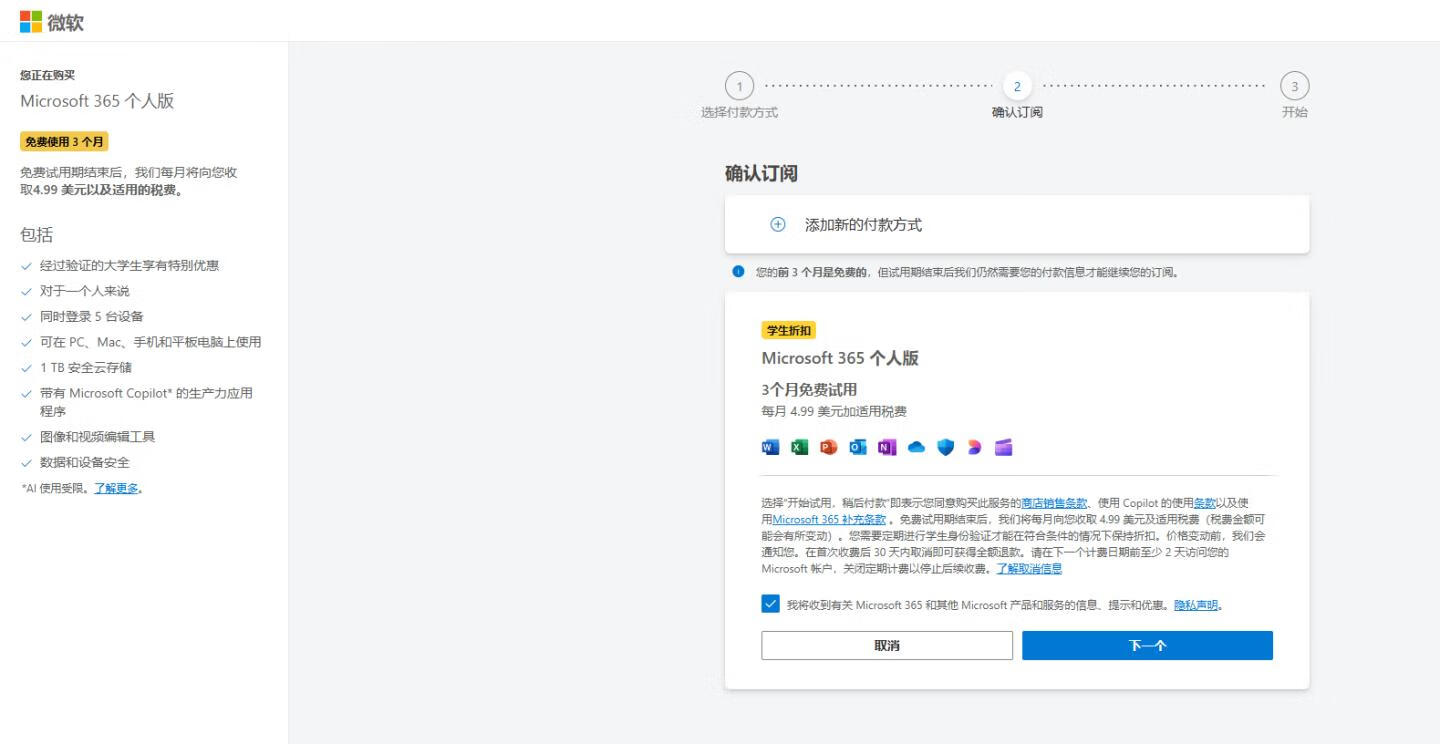Click the OneNote app icon

(x=887, y=447)
